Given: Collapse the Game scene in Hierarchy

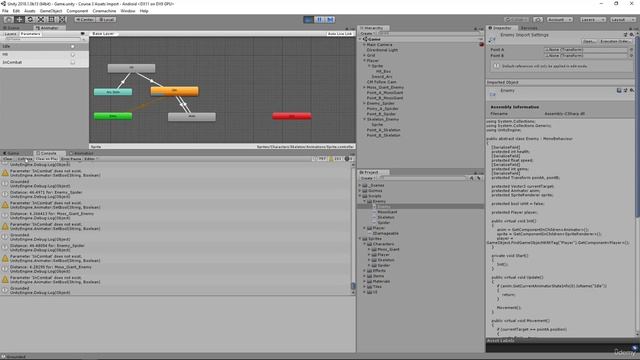Looking at the screenshot, I should pyautogui.click(x=360, y=39).
